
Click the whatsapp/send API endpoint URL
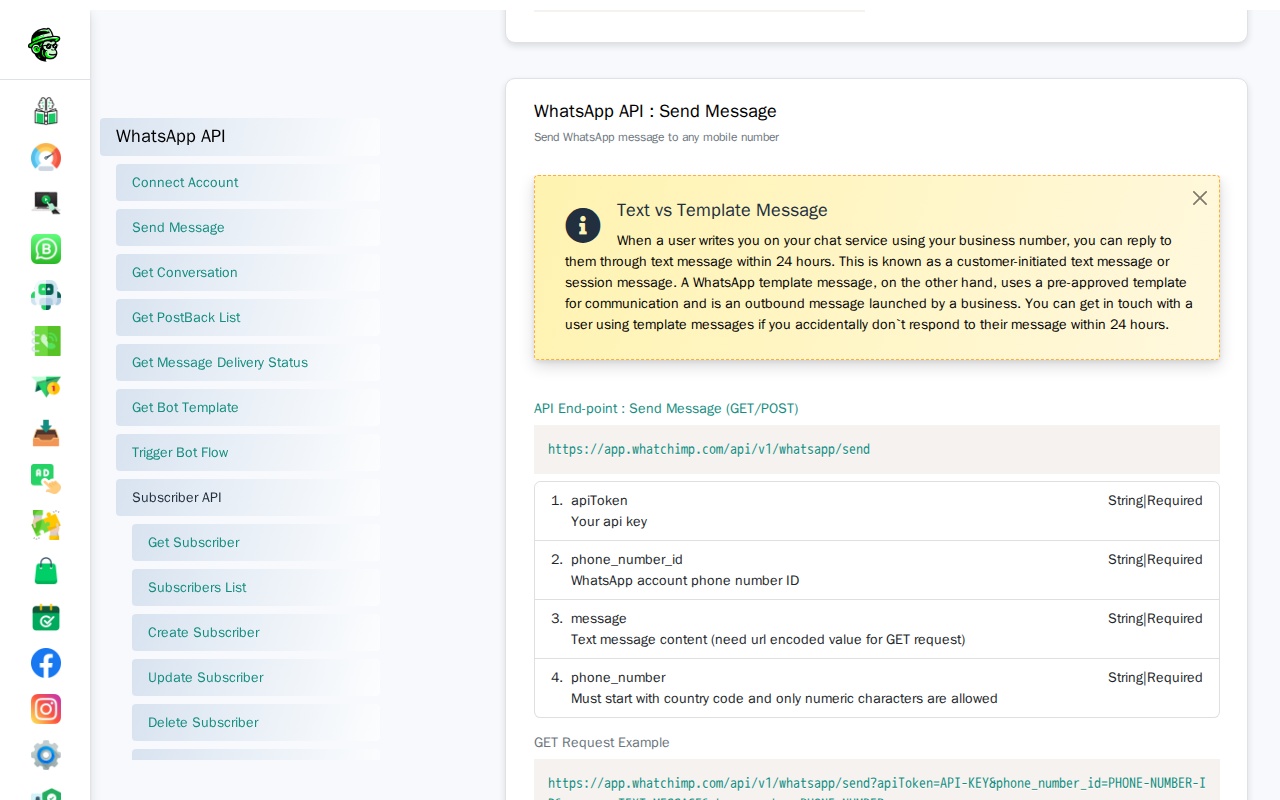(709, 450)
